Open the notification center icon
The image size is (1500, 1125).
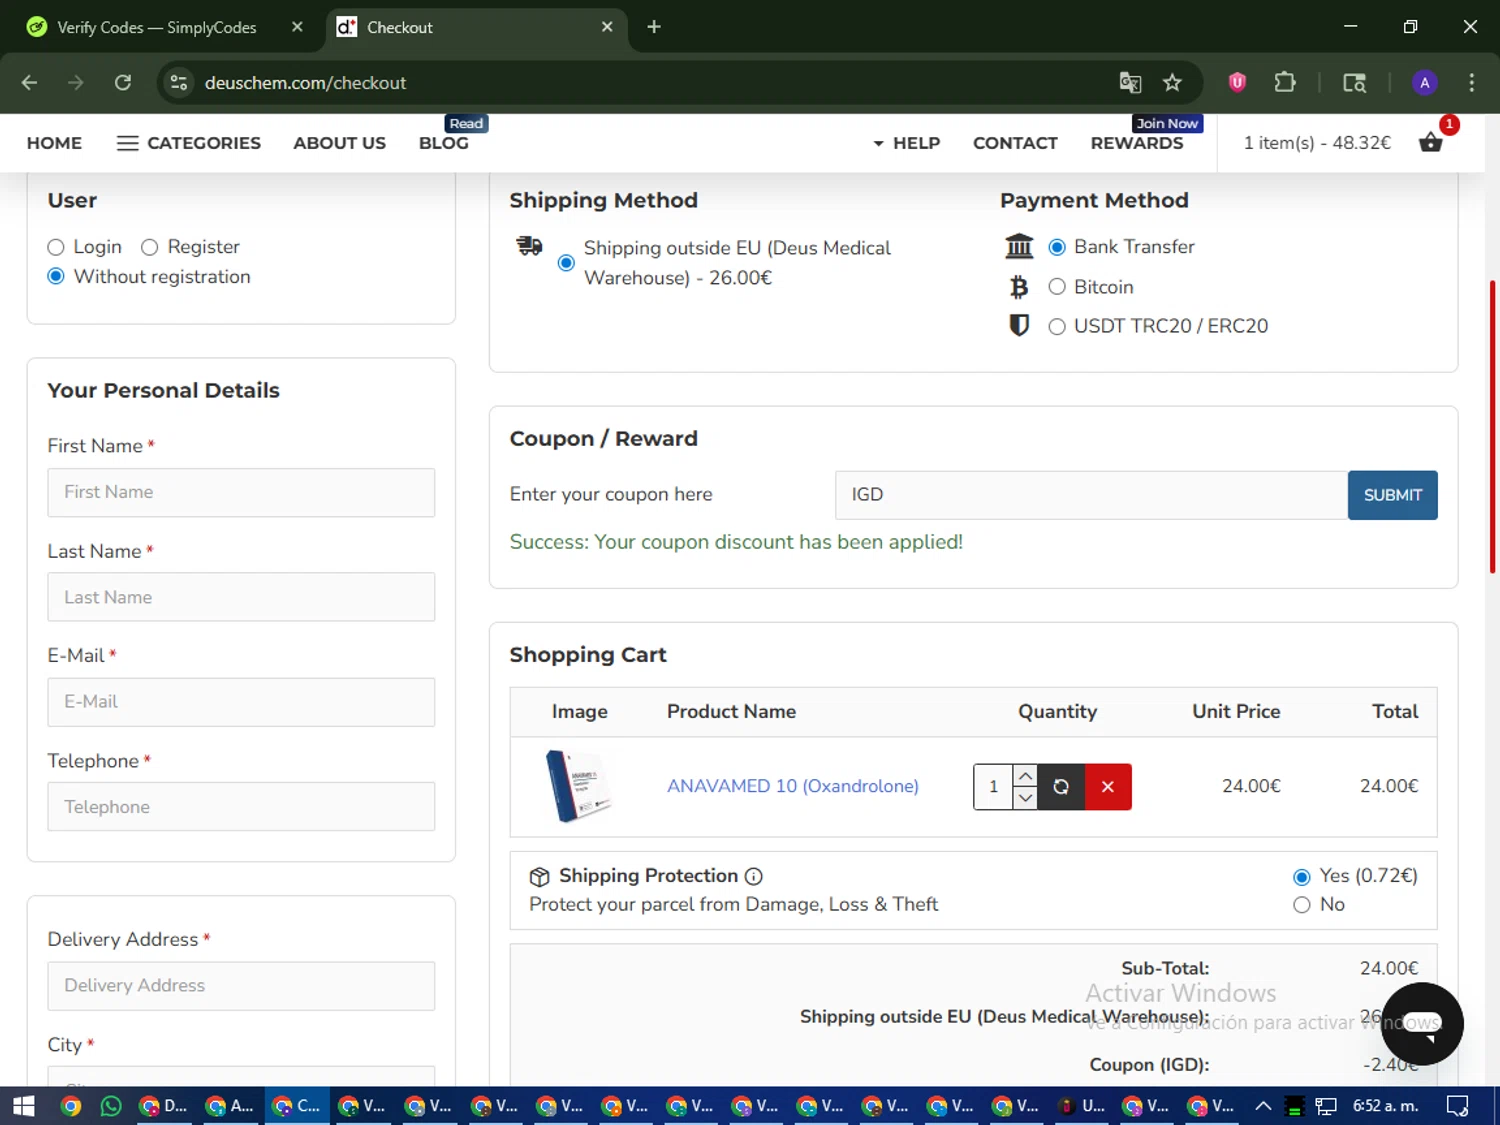(x=1458, y=1106)
